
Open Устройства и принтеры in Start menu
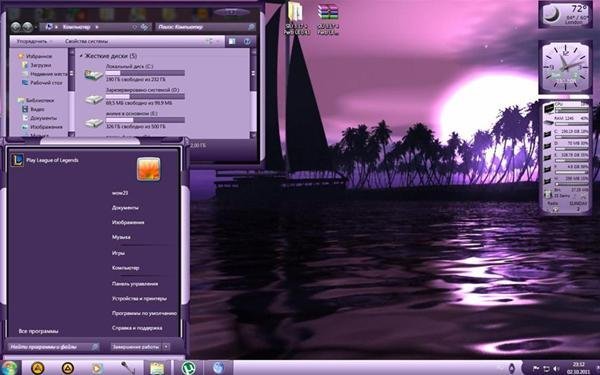[139, 298]
